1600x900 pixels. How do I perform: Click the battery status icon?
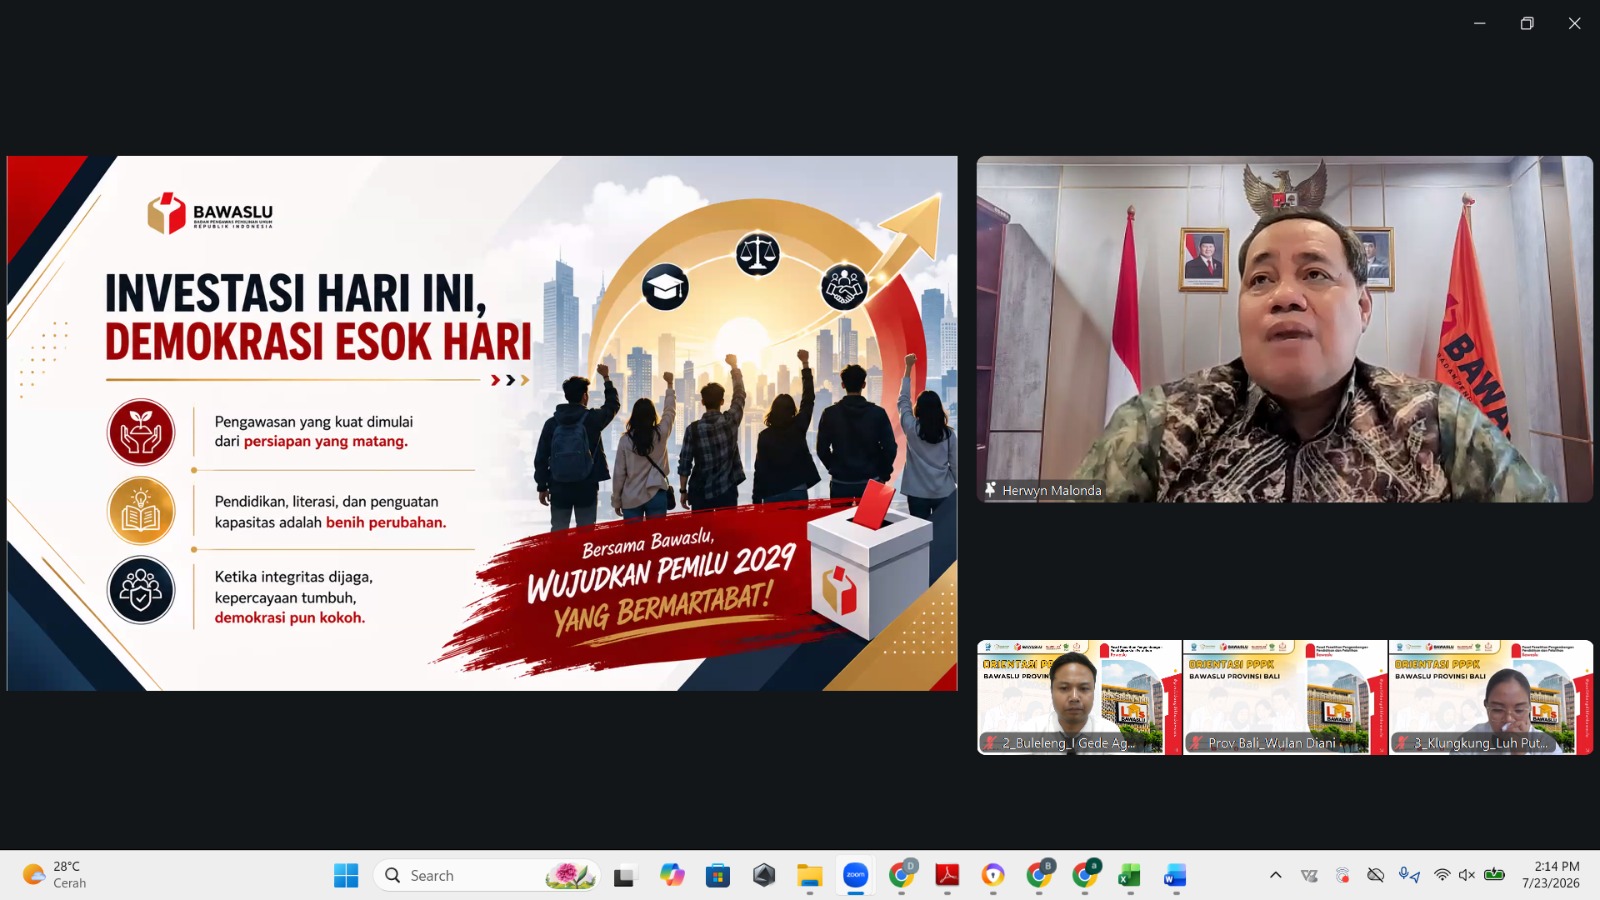[1494, 875]
